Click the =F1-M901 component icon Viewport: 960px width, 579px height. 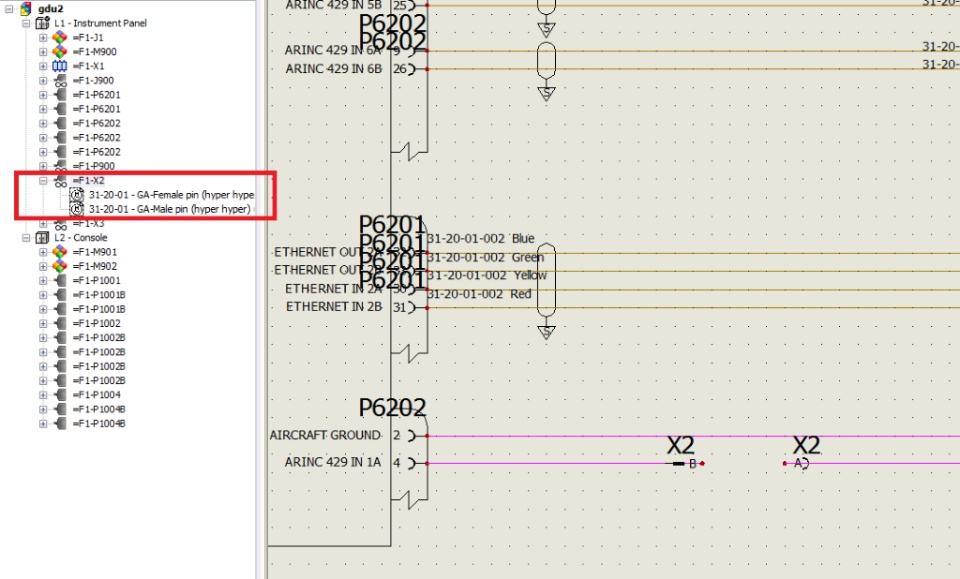(x=59, y=252)
